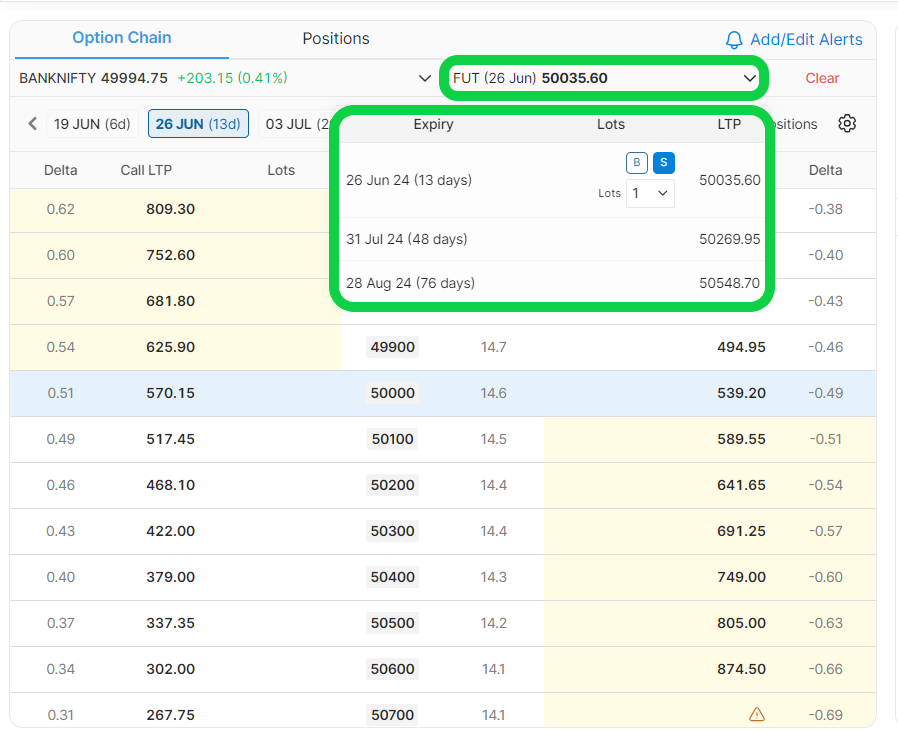Click call LTP 468.10
Screen dimensions: 898x732
[x=170, y=485]
